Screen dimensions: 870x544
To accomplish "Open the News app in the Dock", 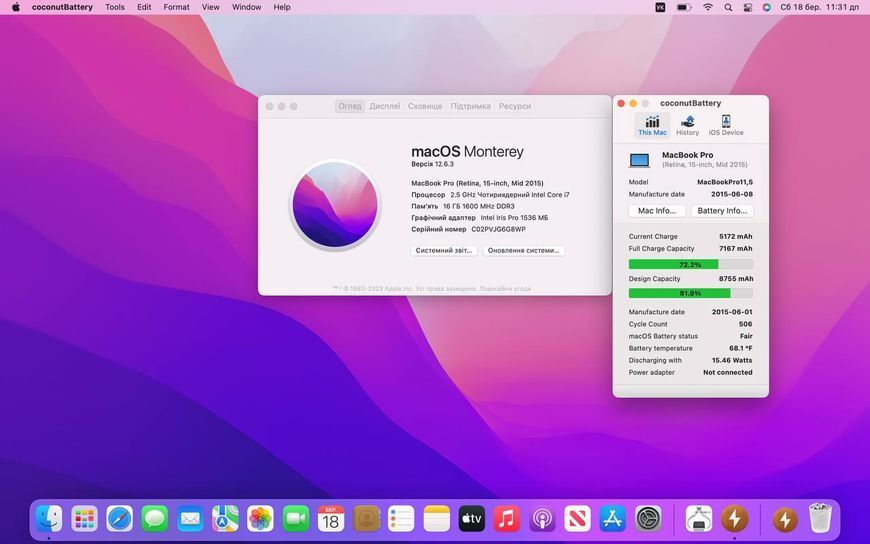I will pos(577,519).
